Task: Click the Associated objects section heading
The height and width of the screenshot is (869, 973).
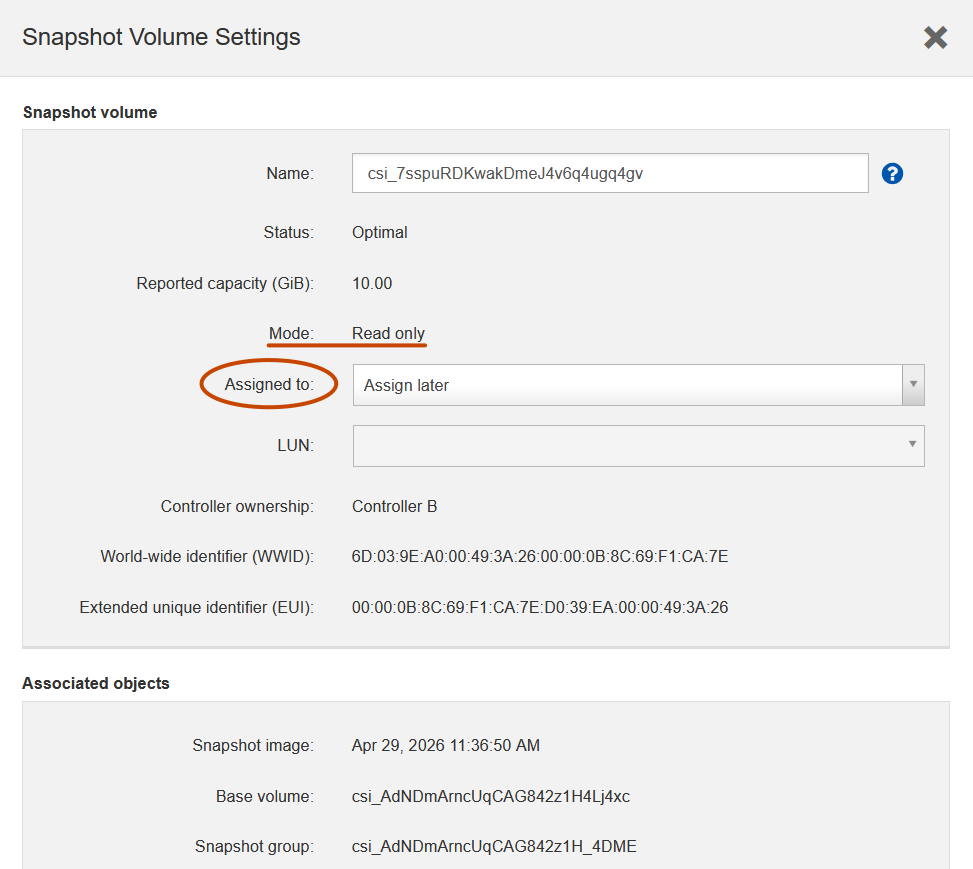Action: point(96,683)
